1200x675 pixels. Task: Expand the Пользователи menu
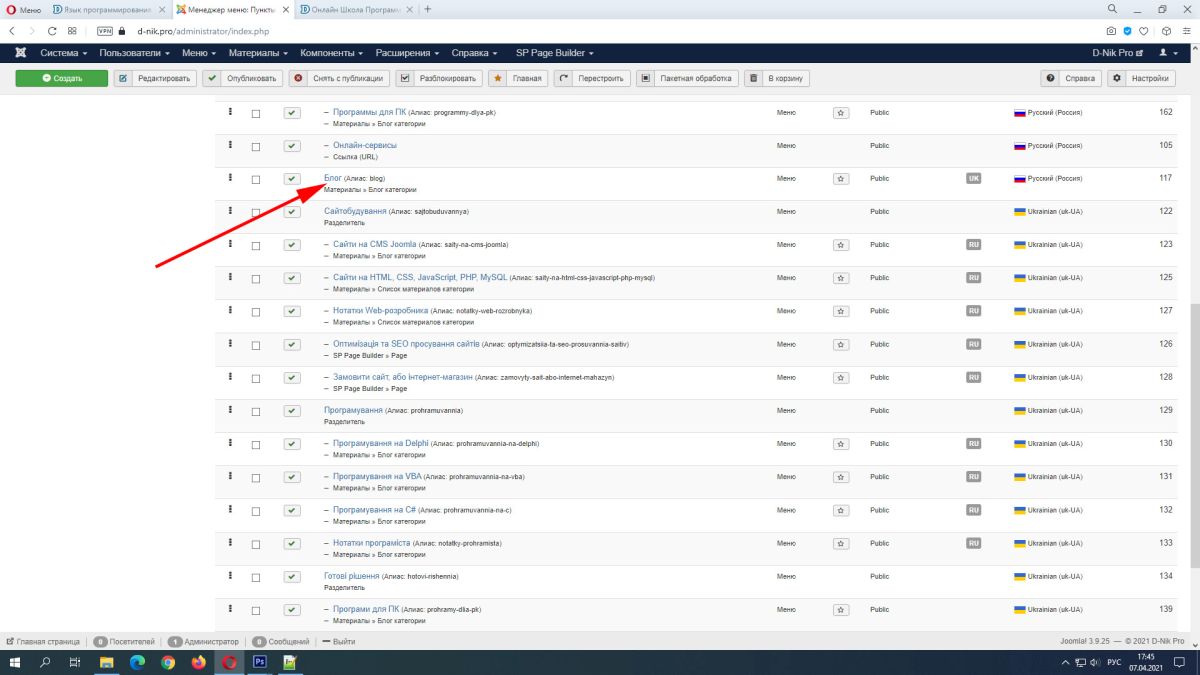point(134,52)
